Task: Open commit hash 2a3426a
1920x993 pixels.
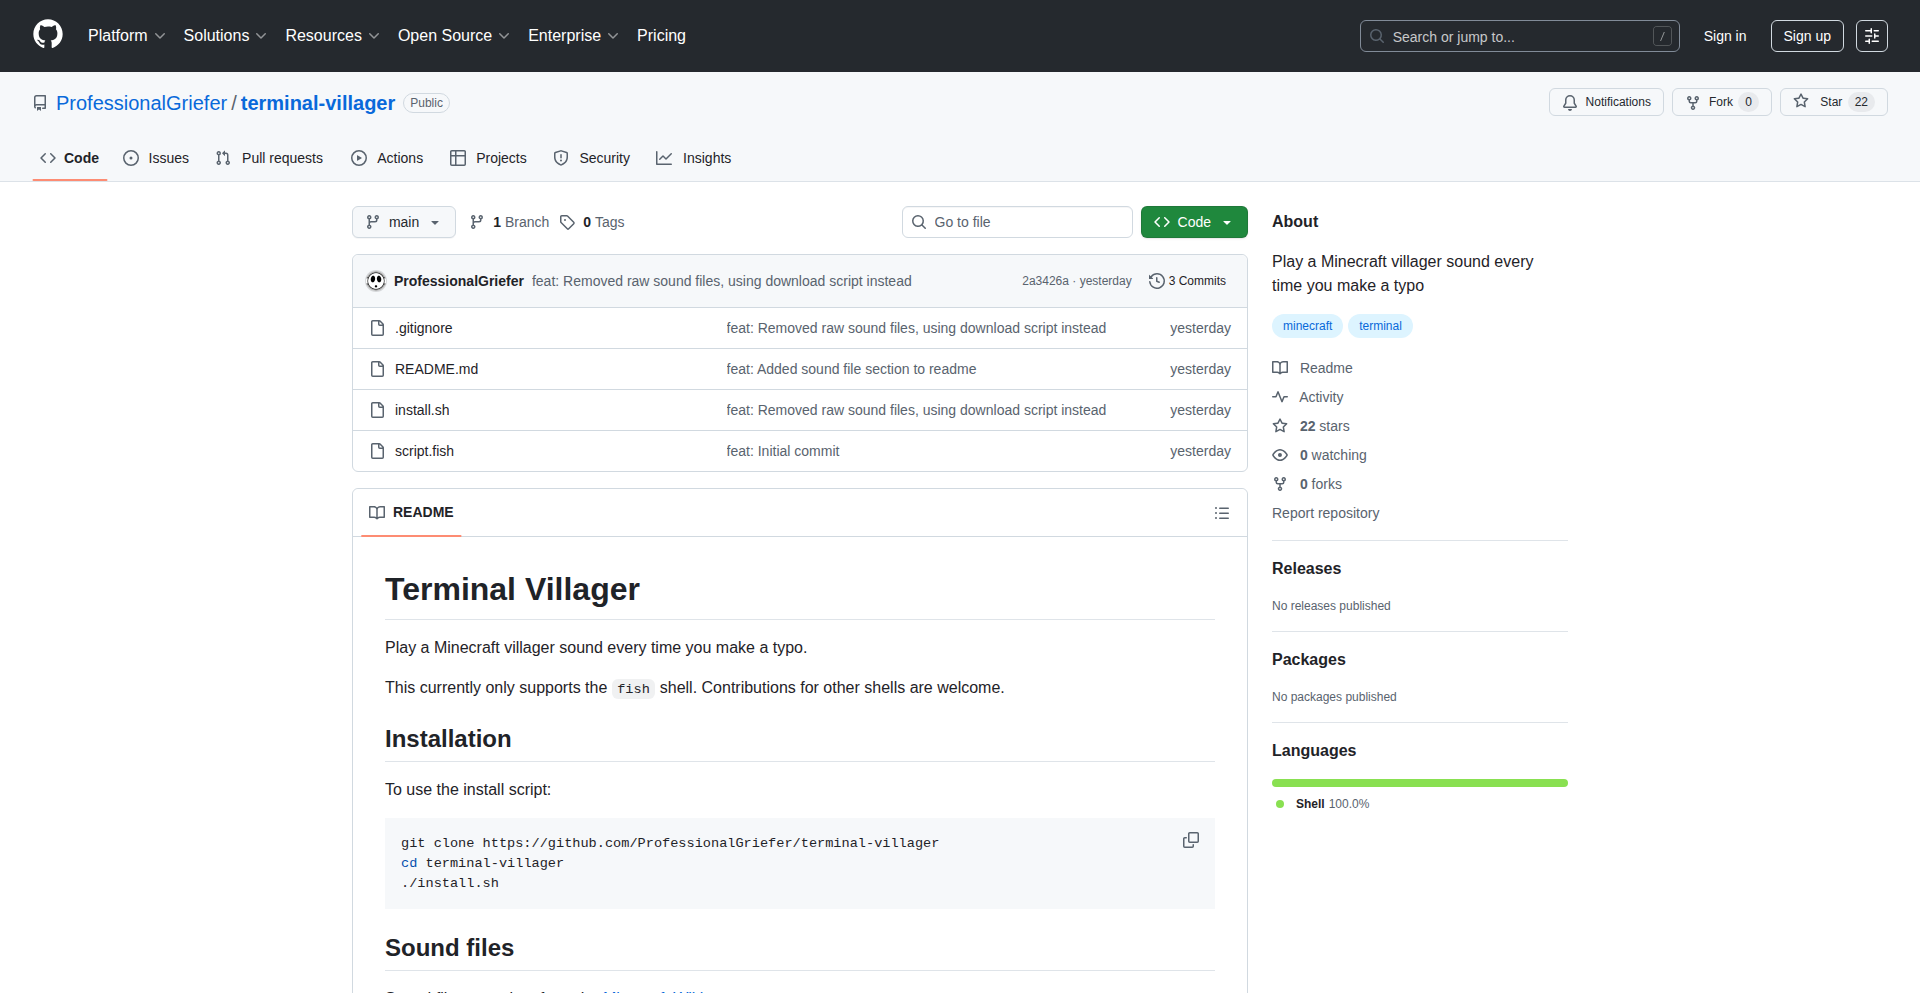Action: tap(1045, 281)
